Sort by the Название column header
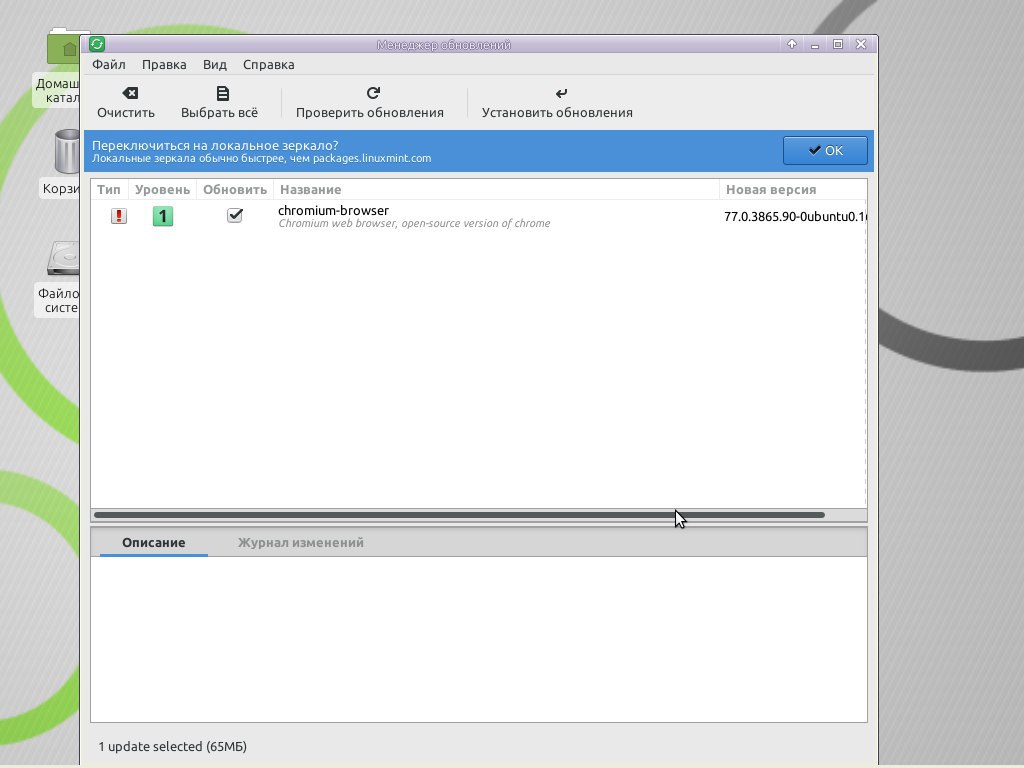This screenshot has height=768, width=1024. [496, 189]
